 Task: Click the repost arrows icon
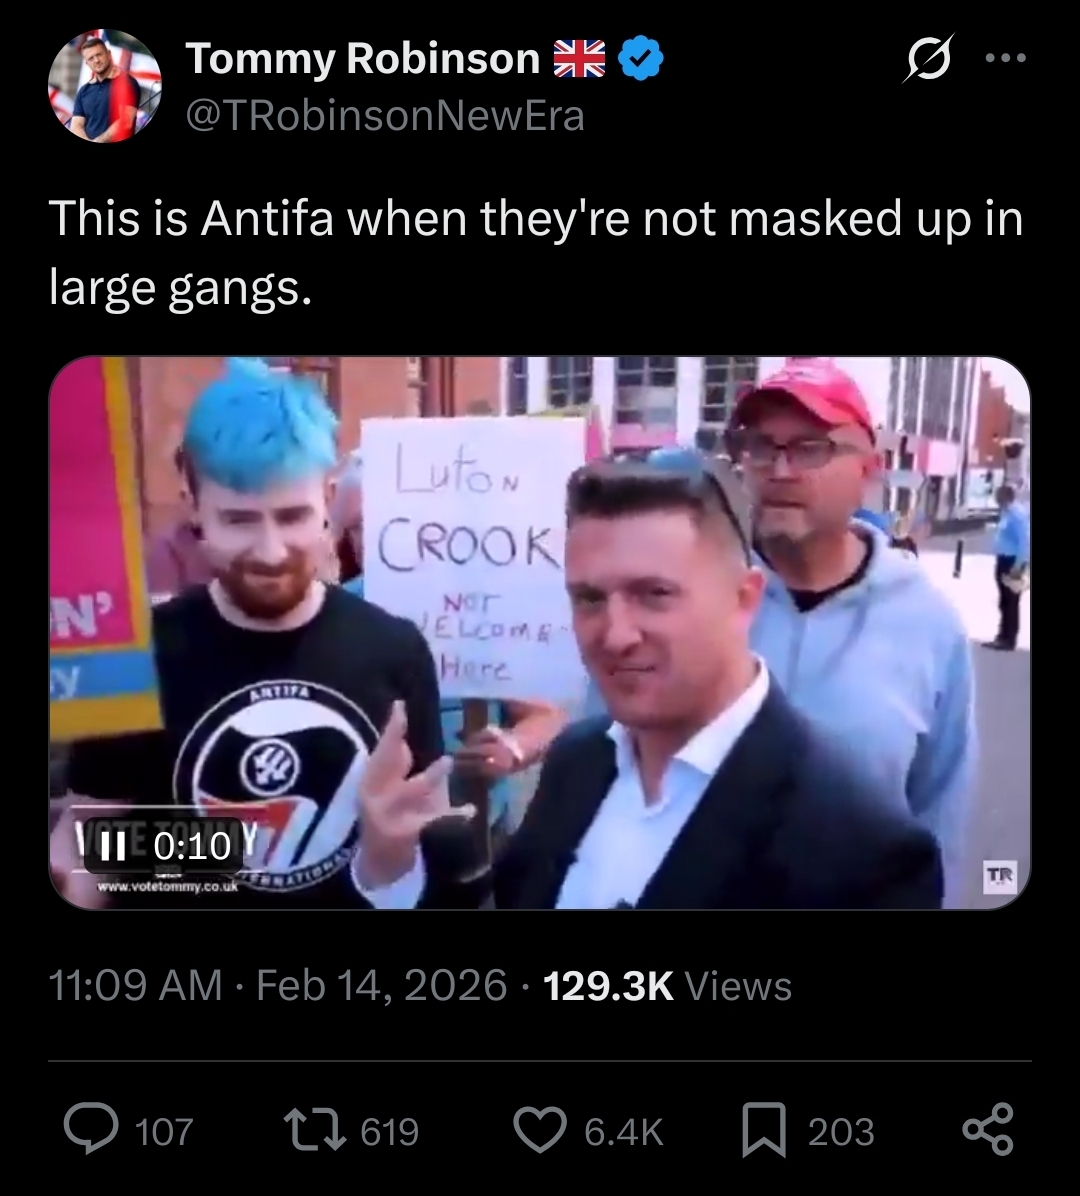[313, 1130]
